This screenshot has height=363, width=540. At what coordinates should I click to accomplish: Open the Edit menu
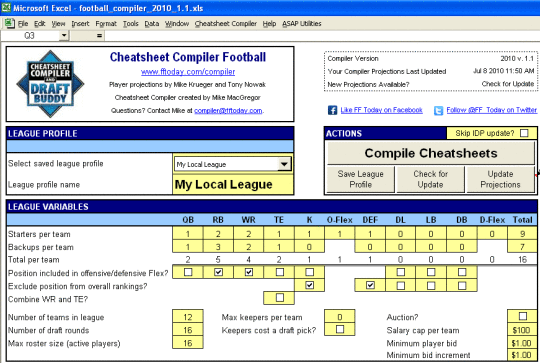[40, 23]
